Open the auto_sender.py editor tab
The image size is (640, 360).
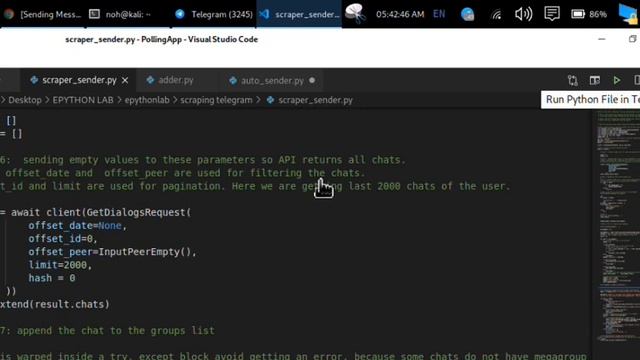(x=272, y=80)
